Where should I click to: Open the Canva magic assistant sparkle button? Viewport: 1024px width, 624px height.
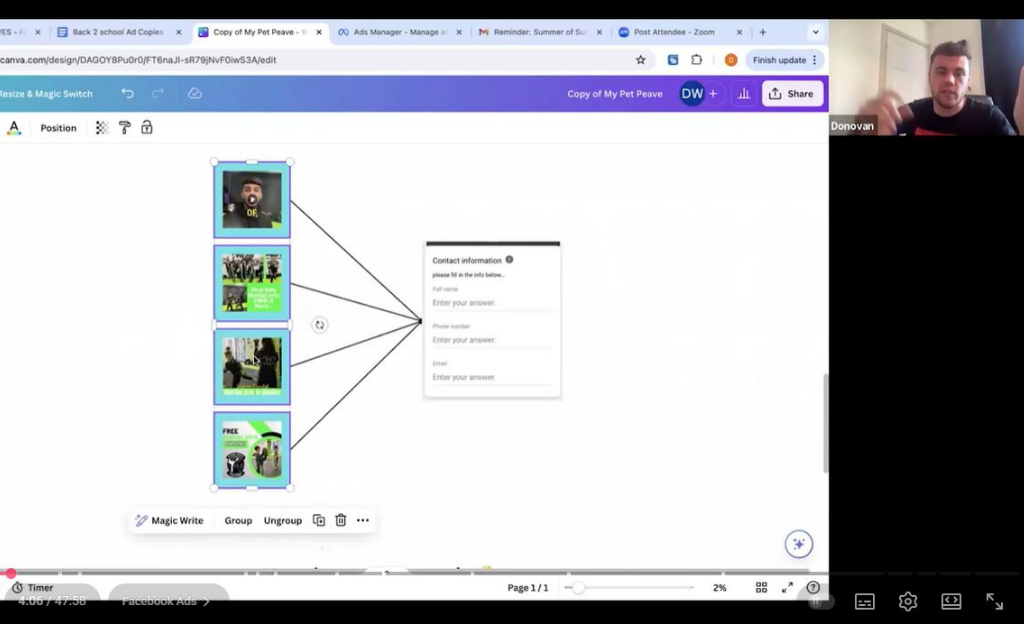798,544
